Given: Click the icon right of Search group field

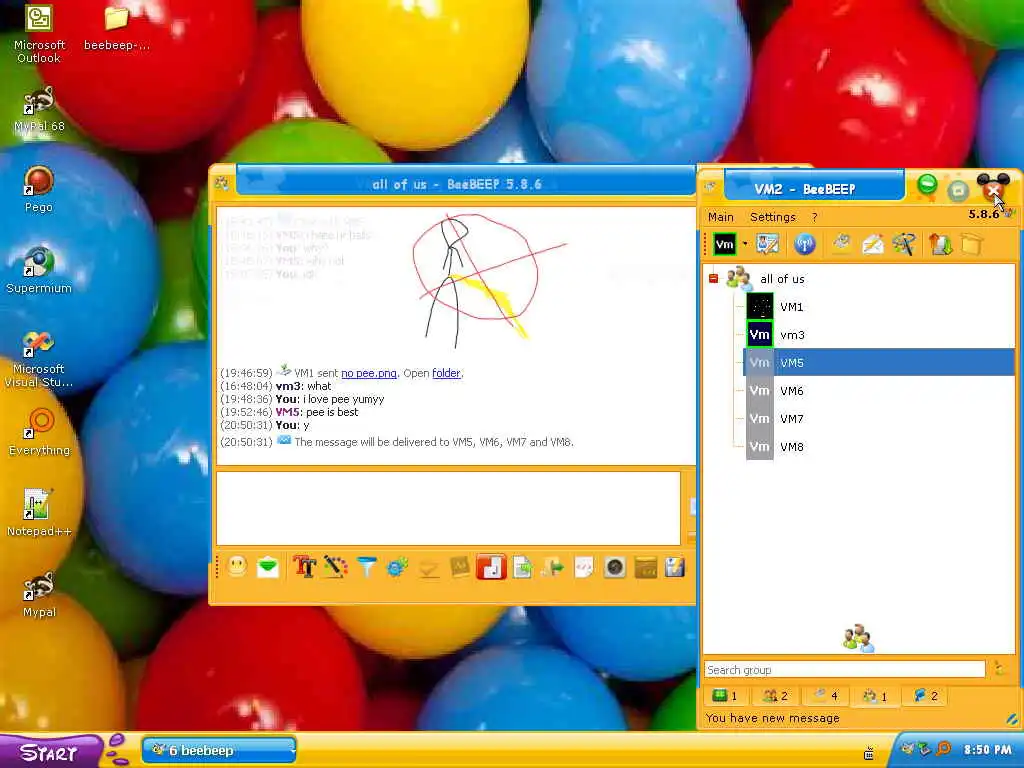Looking at the screenshot, I should (999, 668).
